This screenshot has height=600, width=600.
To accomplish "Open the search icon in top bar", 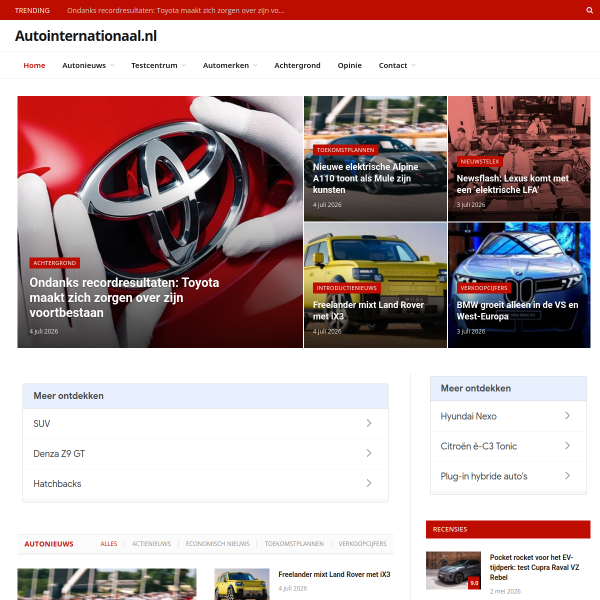I will click(x=589, y=10).
